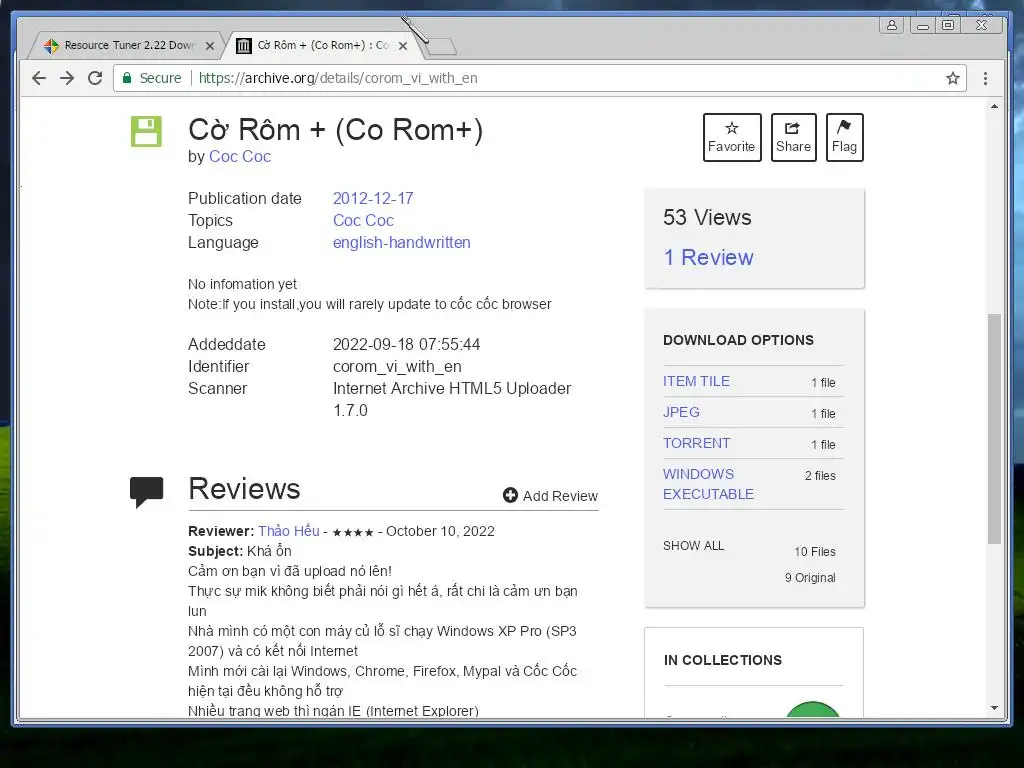Click the four-star review rating
Viewport: 1024px width, 768px height.
[x=353, y=532]
